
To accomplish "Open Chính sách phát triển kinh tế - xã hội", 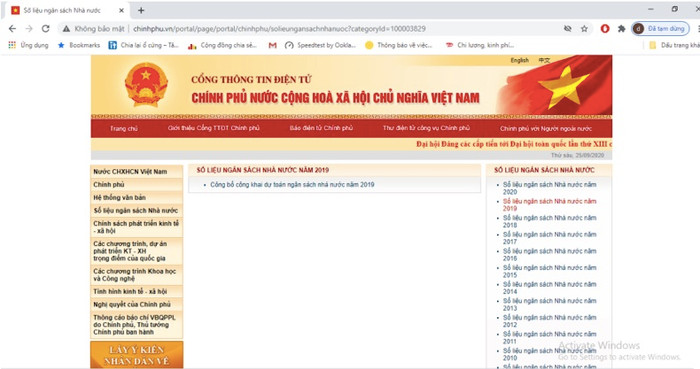I will (137, 227).
